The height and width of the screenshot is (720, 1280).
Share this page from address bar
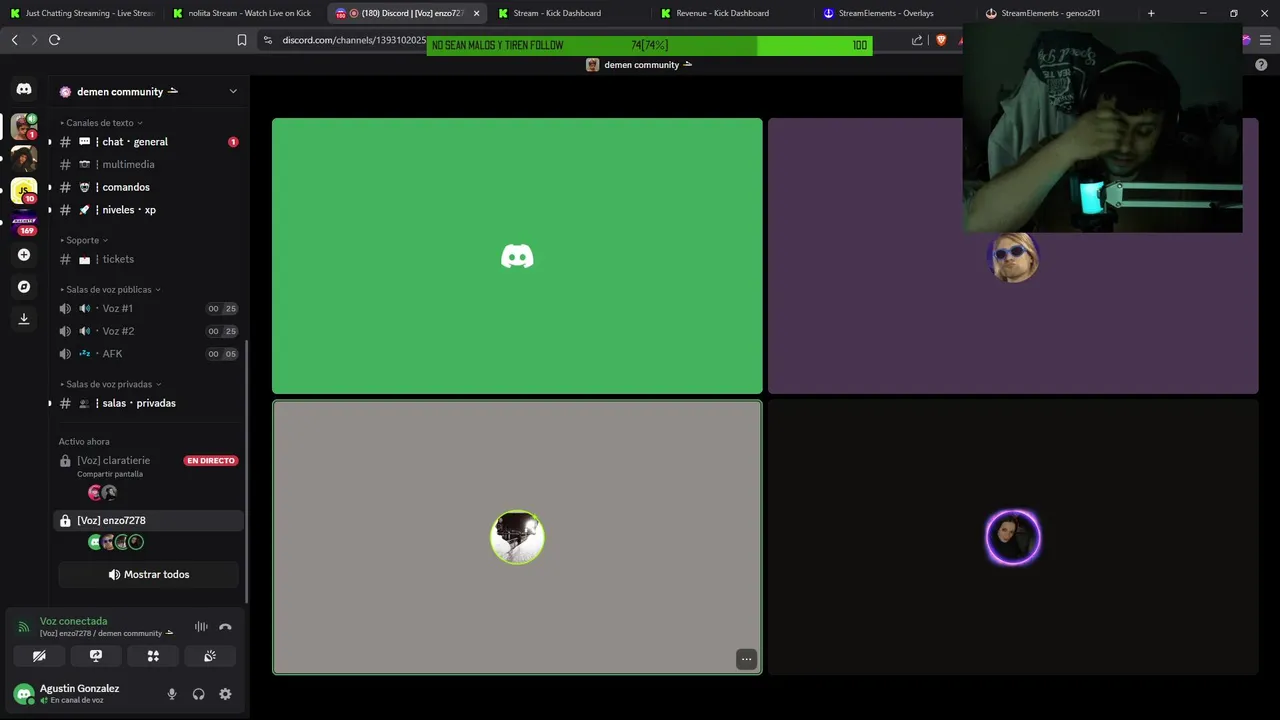[917, 40]
